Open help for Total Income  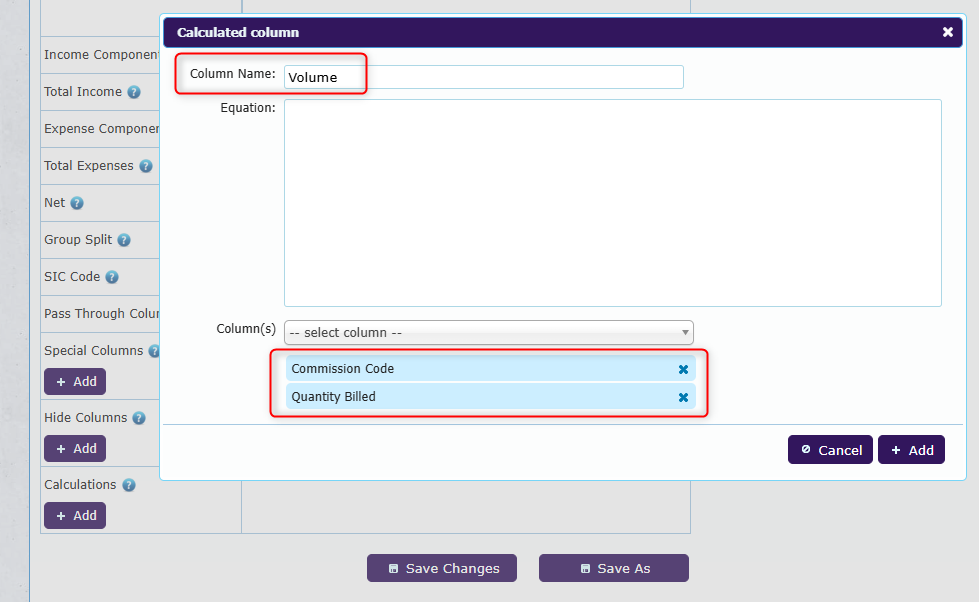coord(134,92)
